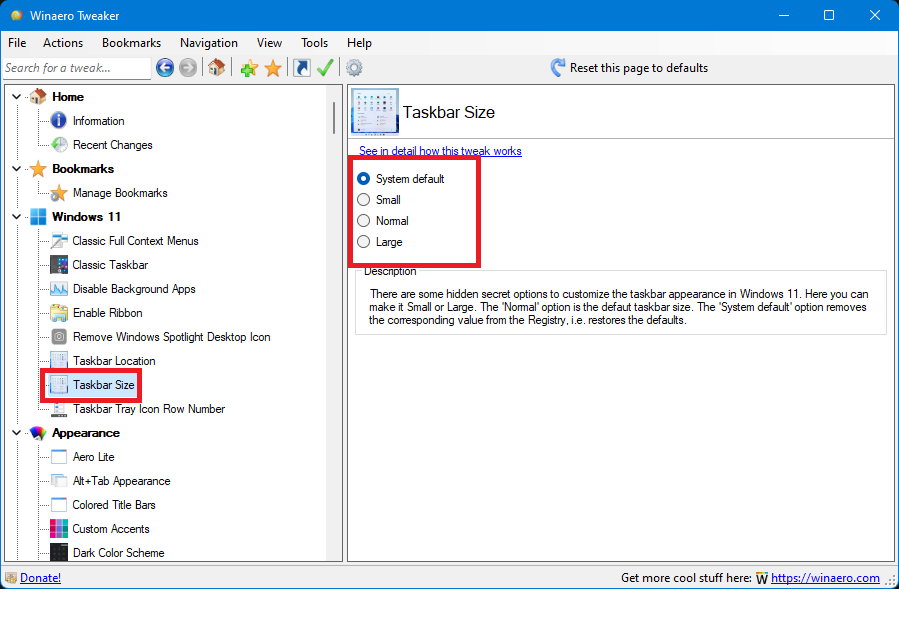Click the Remove Windows Spotlight Desktop Icon icon

[x=59, y=337]
